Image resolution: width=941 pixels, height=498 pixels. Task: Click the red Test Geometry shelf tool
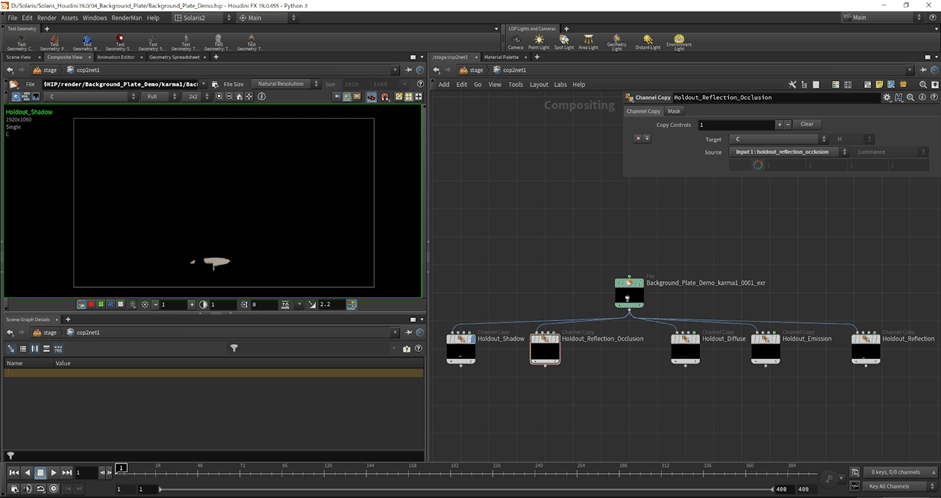point(119,42)
